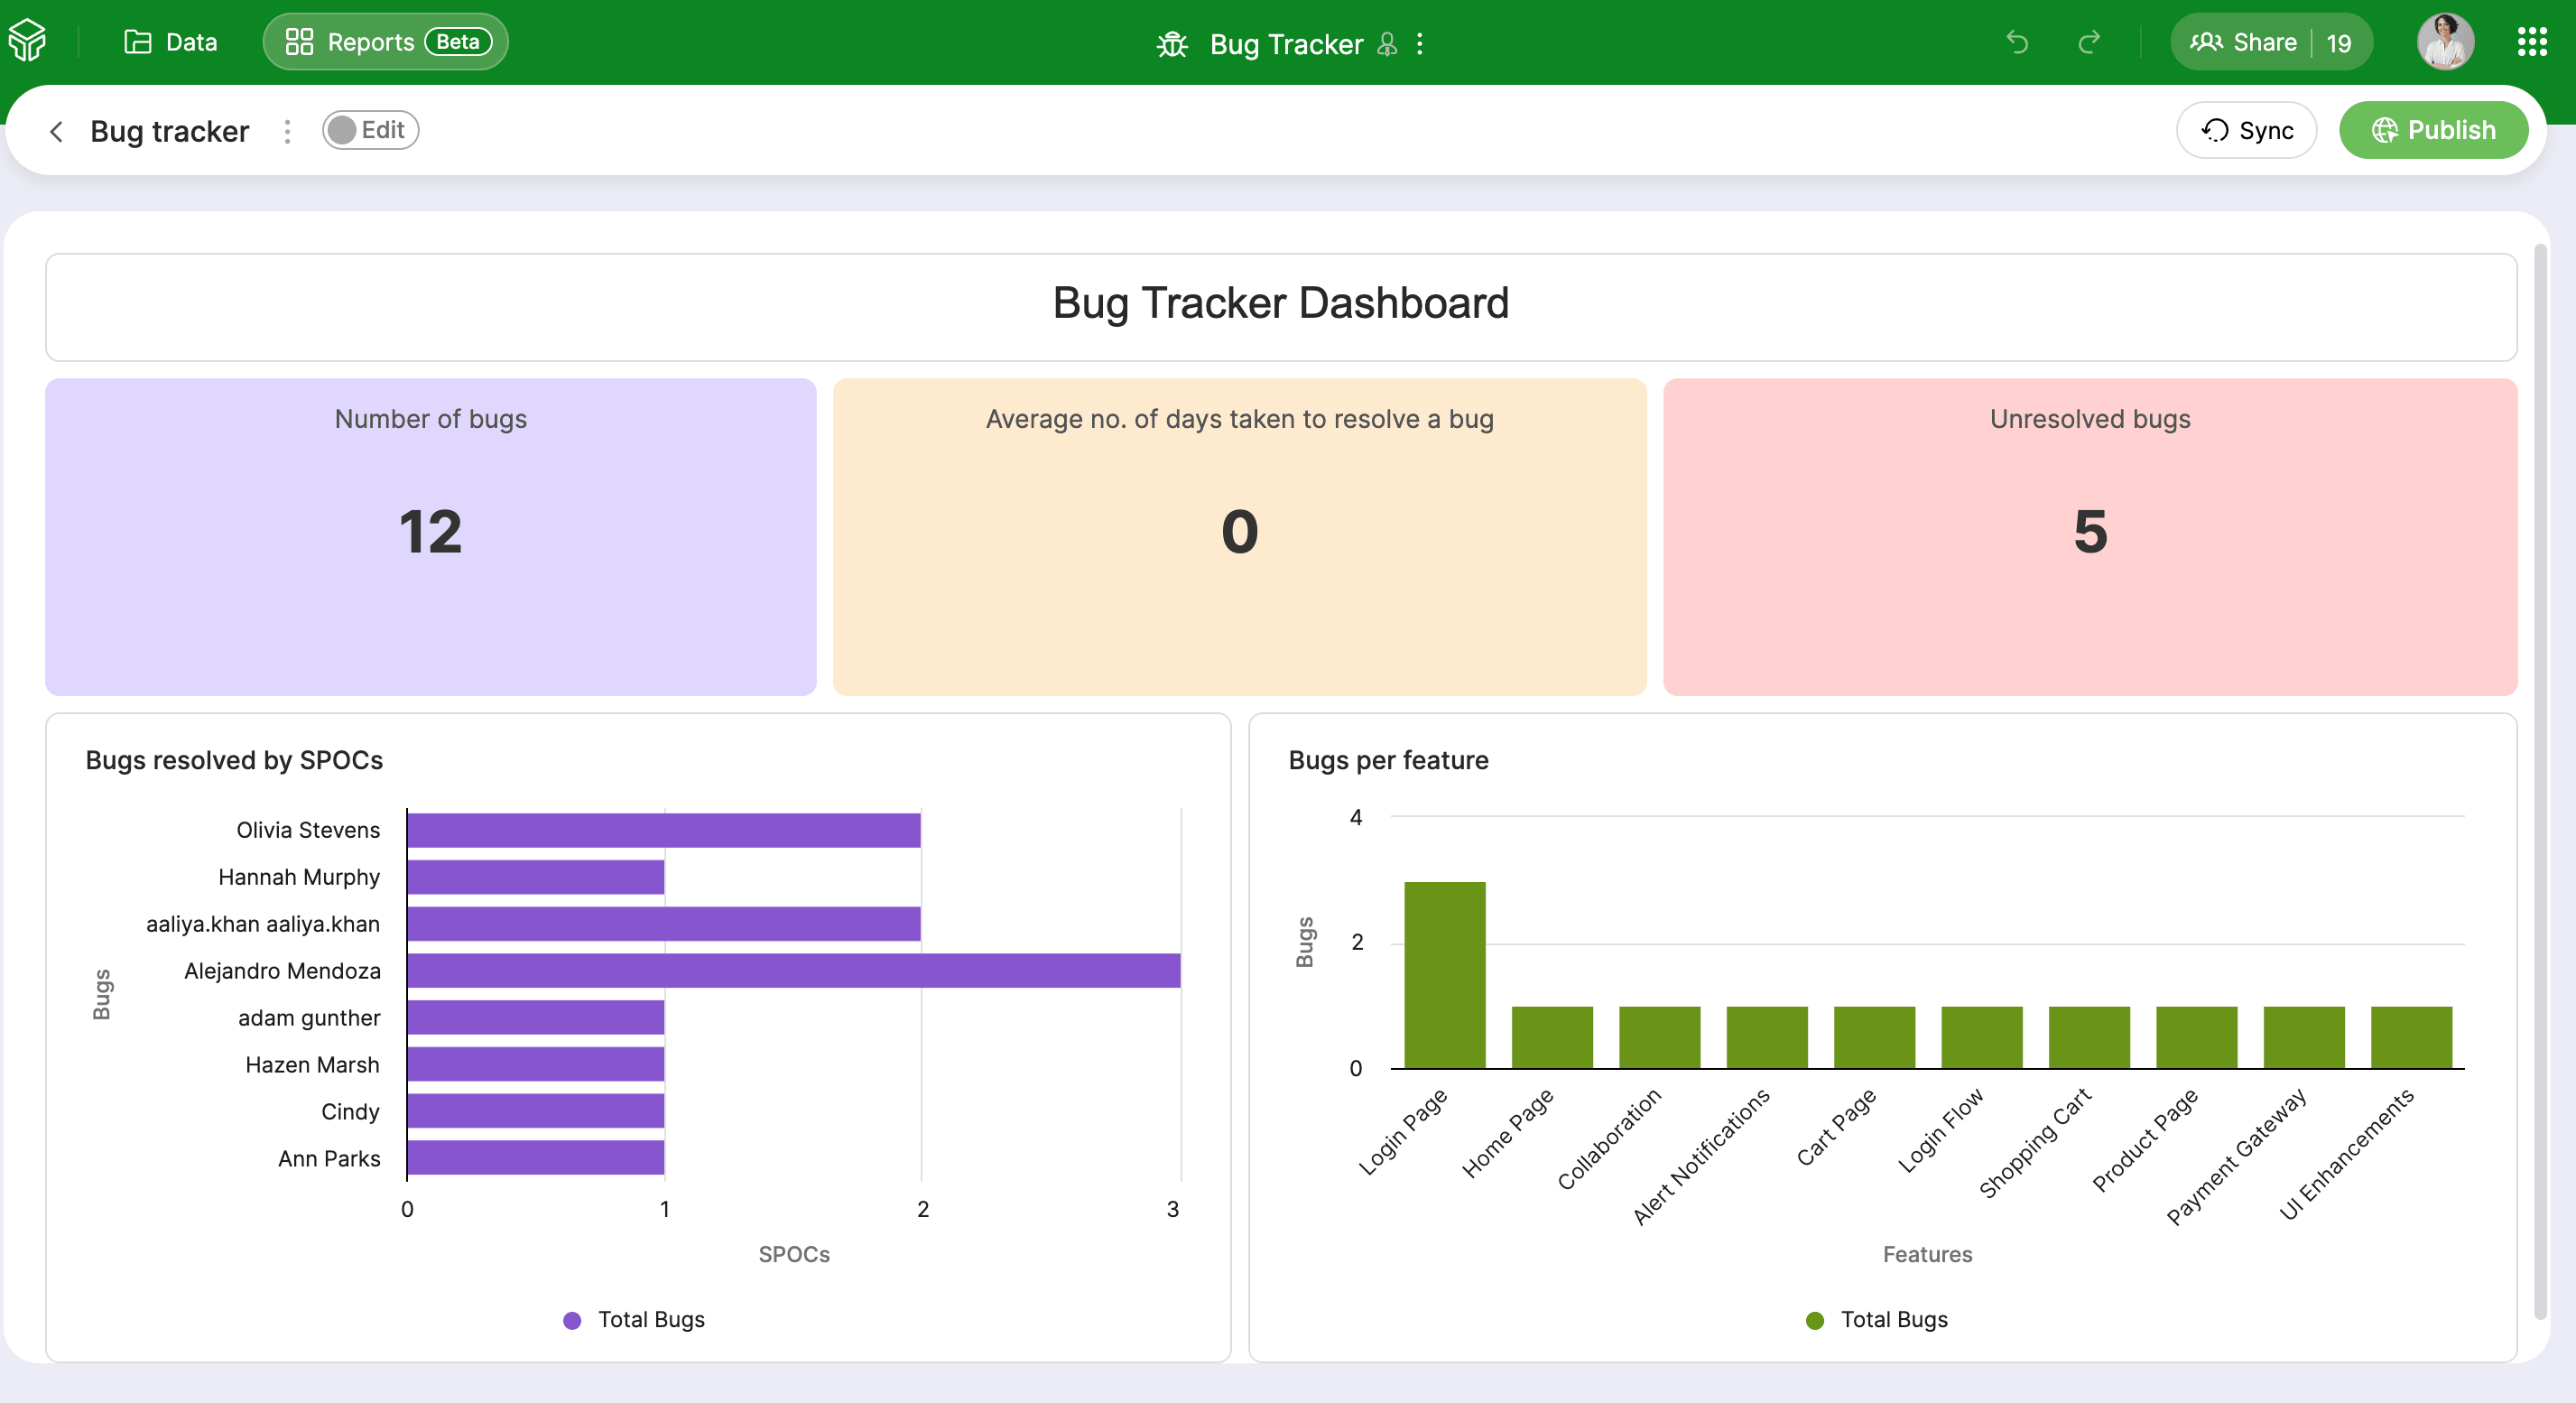
Task: Toggle the purple Total Bugs legend swatch
Action: pyautogui.click(x=572, y=1320)
